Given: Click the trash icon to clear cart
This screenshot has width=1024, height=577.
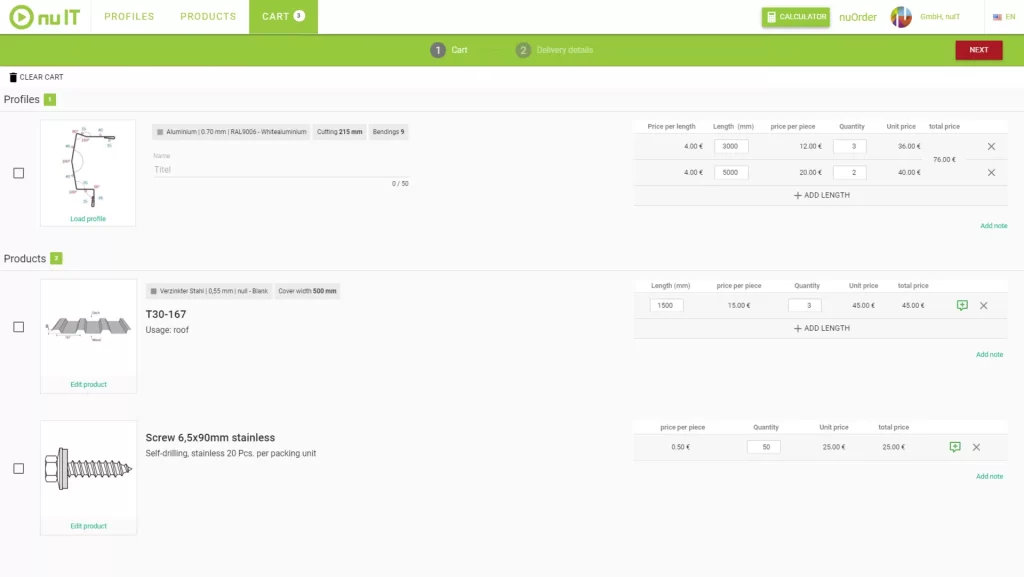Looking at the screenshot, I should click(x=13, y=77).
